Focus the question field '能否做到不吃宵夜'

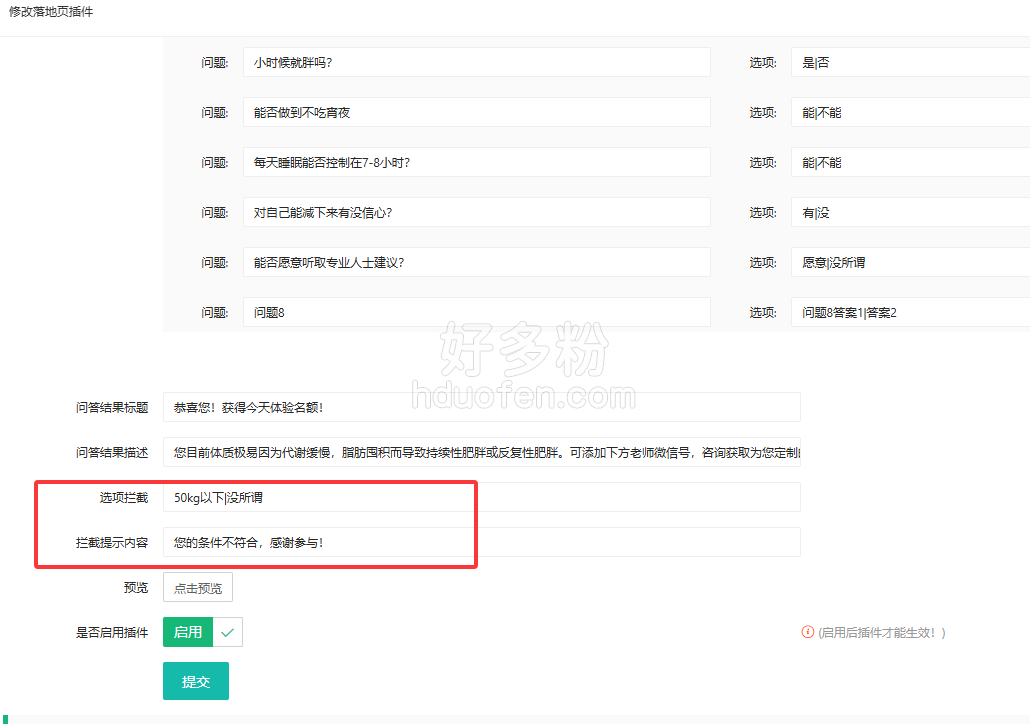click(x=476, y=112)
